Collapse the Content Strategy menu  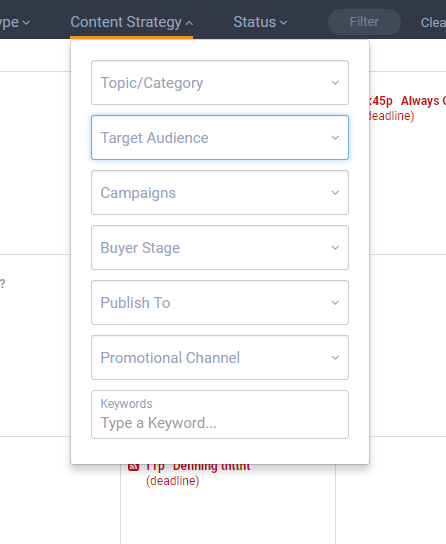[x=131, y=22]
